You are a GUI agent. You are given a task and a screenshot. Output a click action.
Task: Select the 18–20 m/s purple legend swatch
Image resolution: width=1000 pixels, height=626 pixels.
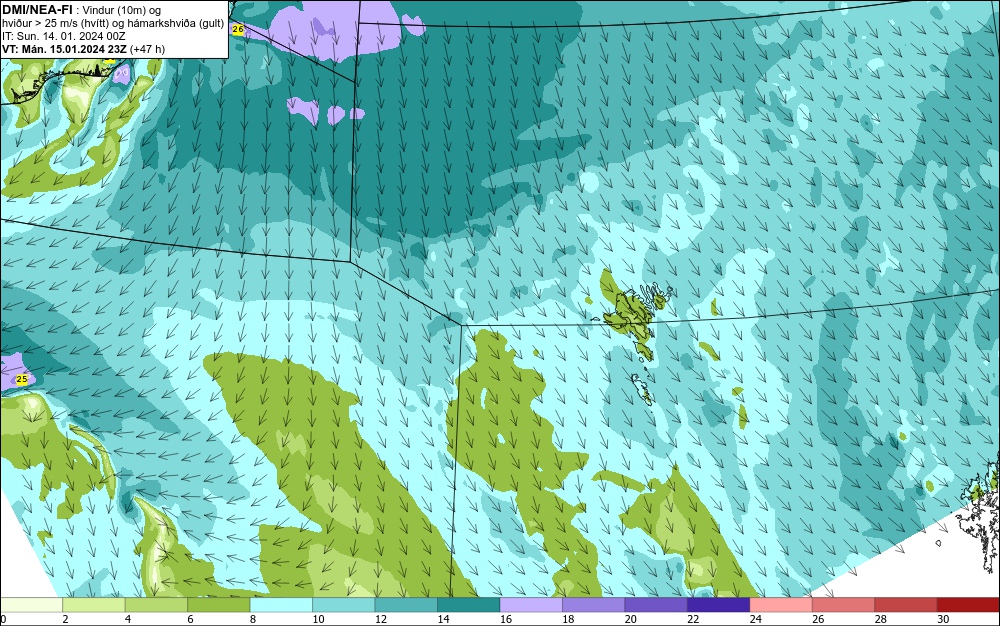pyautogui.click(x=594, y=605)
